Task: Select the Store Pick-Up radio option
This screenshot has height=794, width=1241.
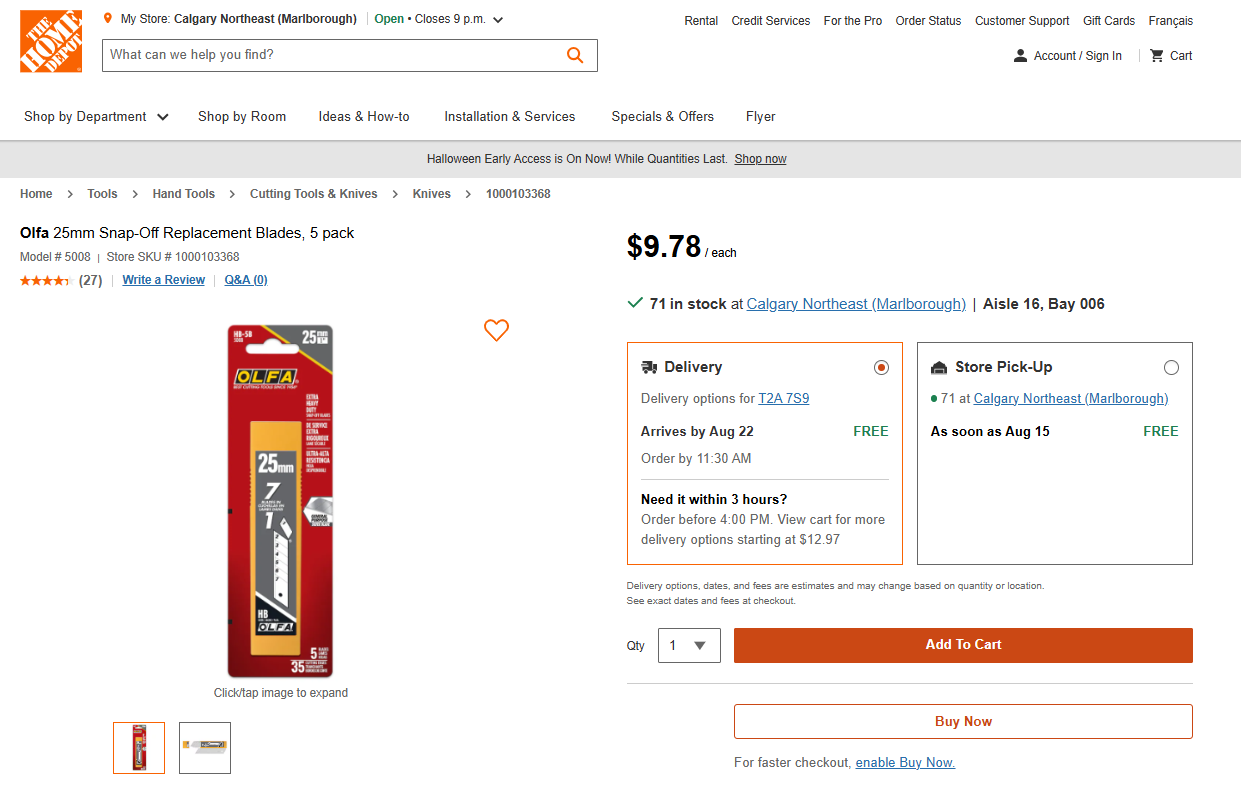Action: click(x=1171, y=367)
